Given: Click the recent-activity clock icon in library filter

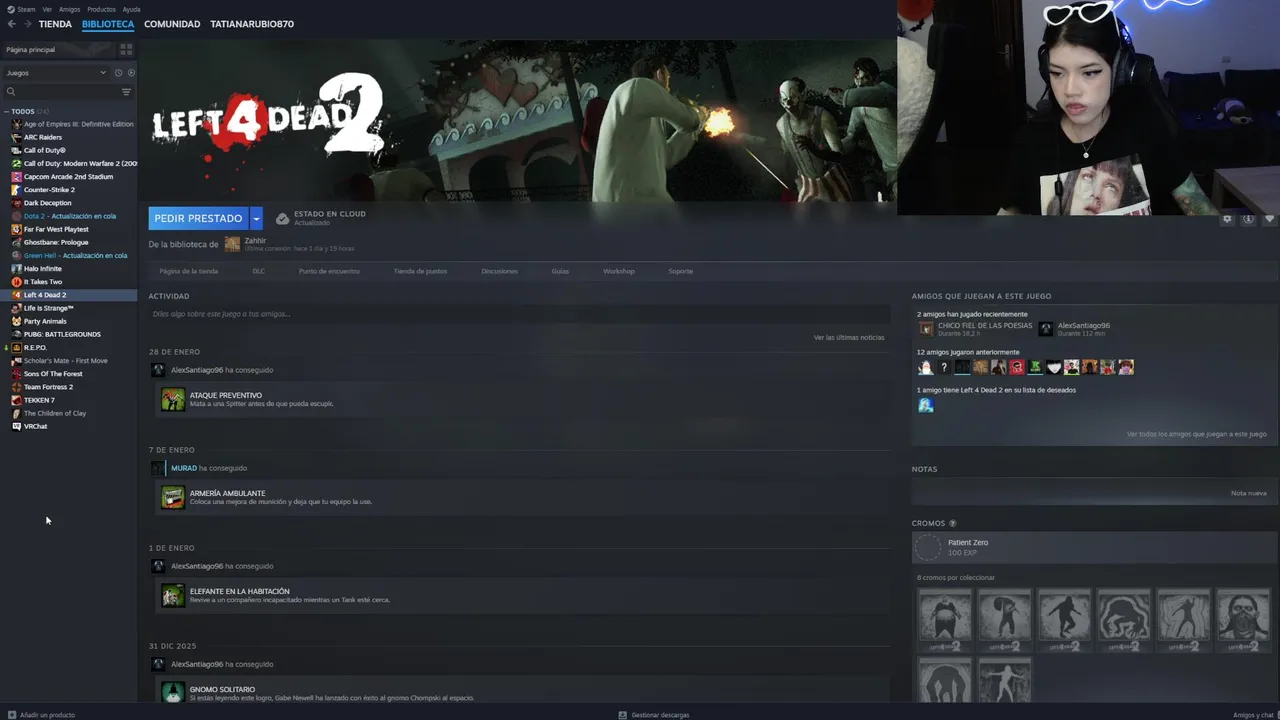Looking at the screenshot, I should 118,73.
